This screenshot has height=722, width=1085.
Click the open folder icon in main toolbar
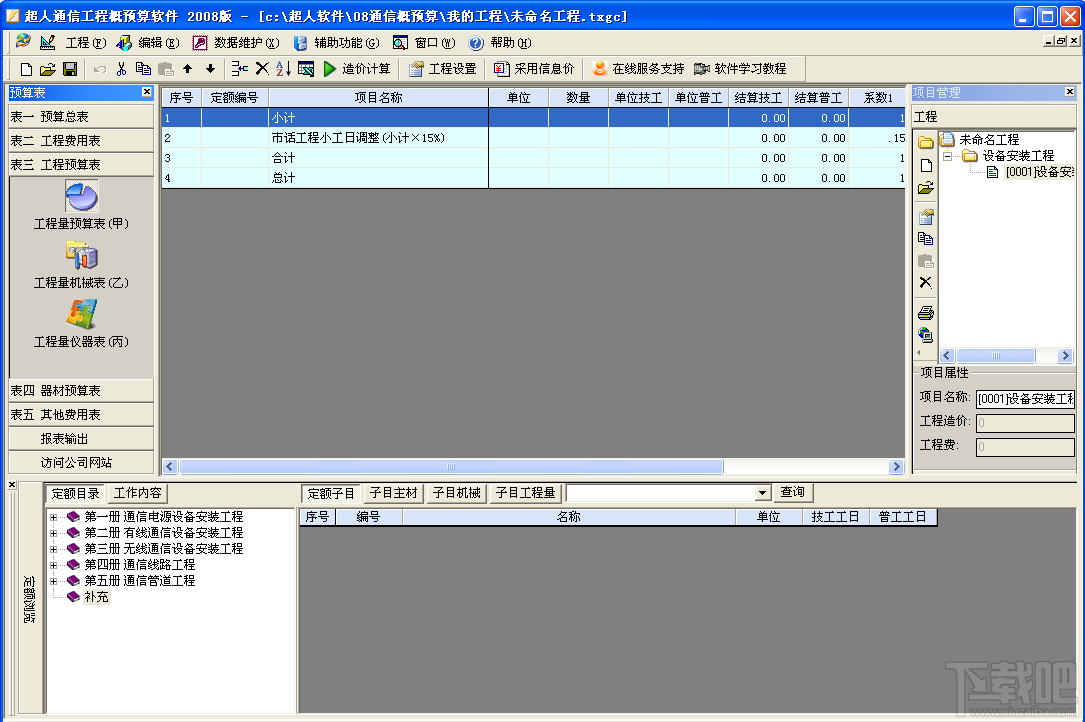pyautogui.click(x=48, y=69)
